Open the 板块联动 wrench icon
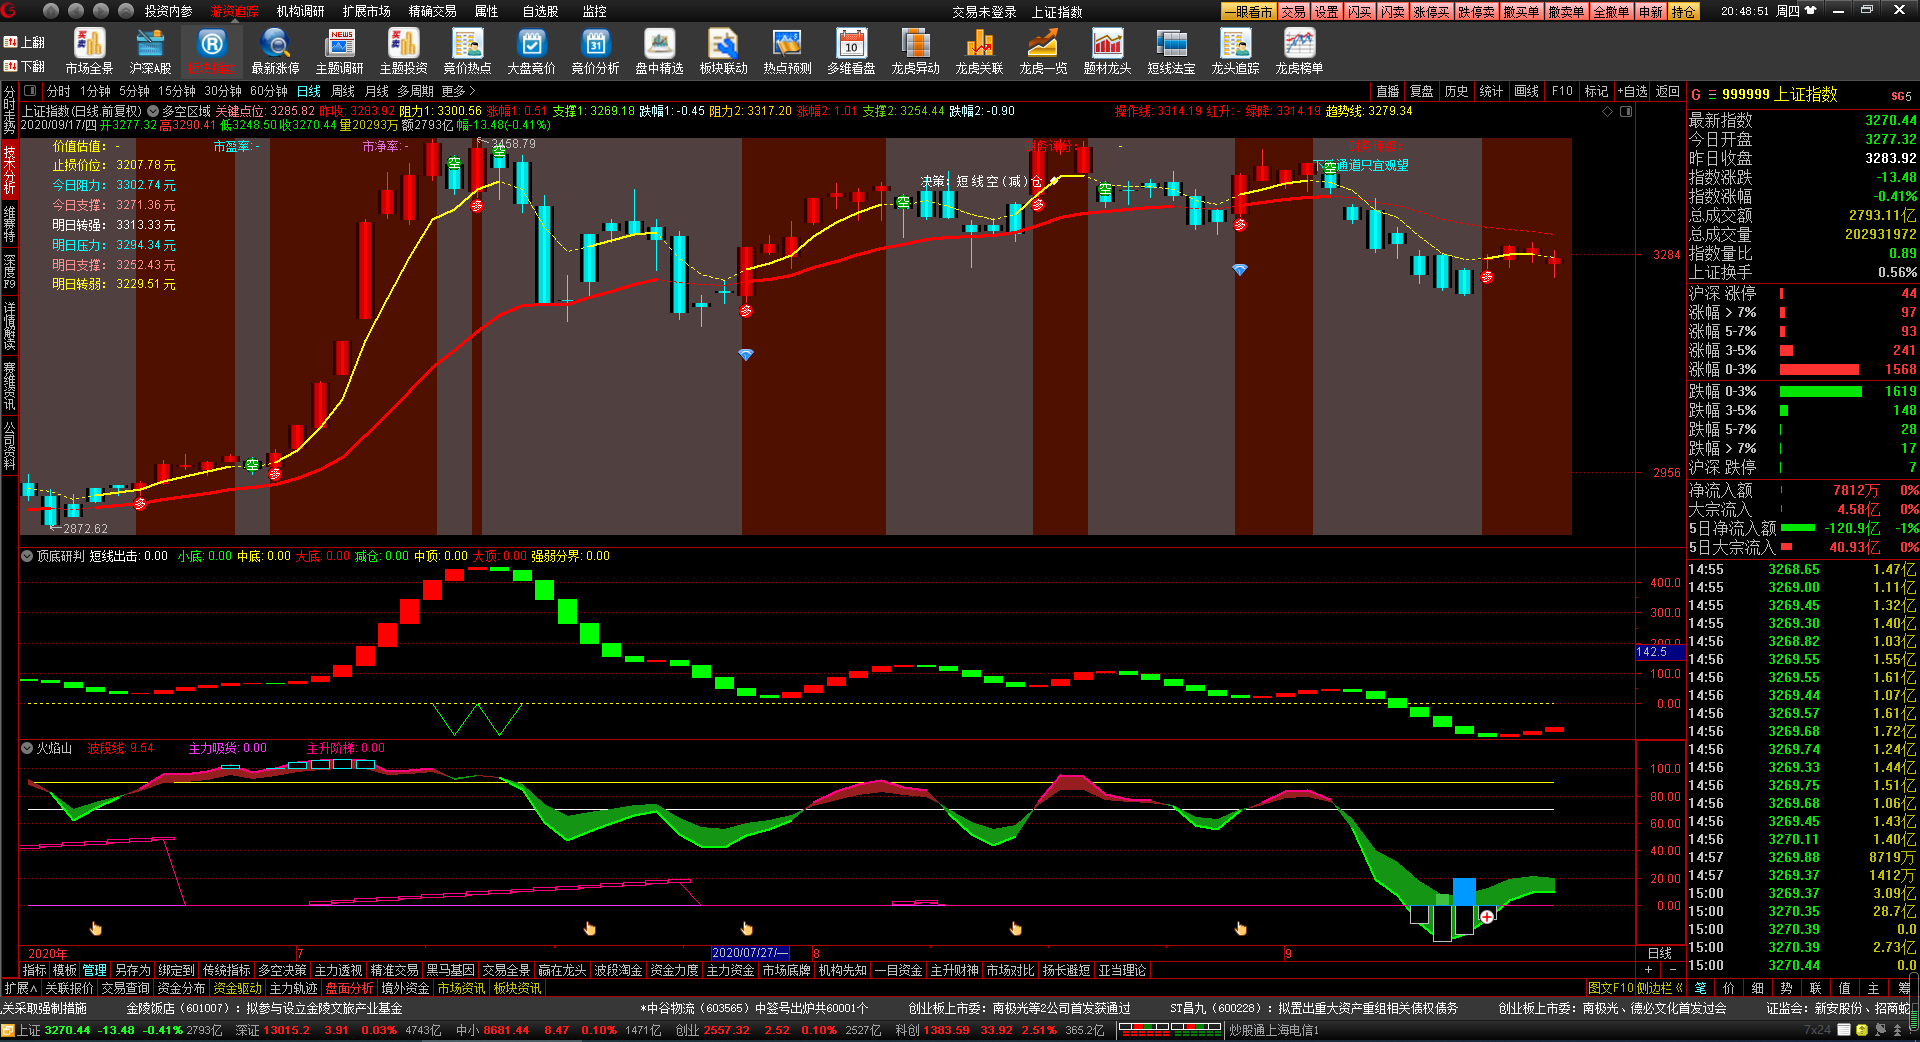 [x=723, y=51]
